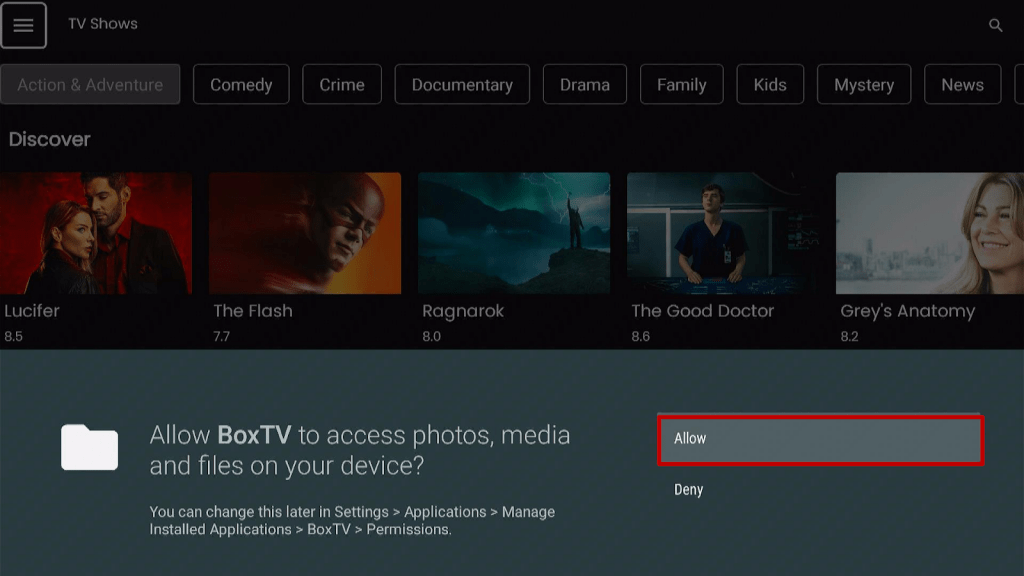This screenshot has height=576, width=1024.
Task: Click the TV Shows page title
Action: (103, 24)
